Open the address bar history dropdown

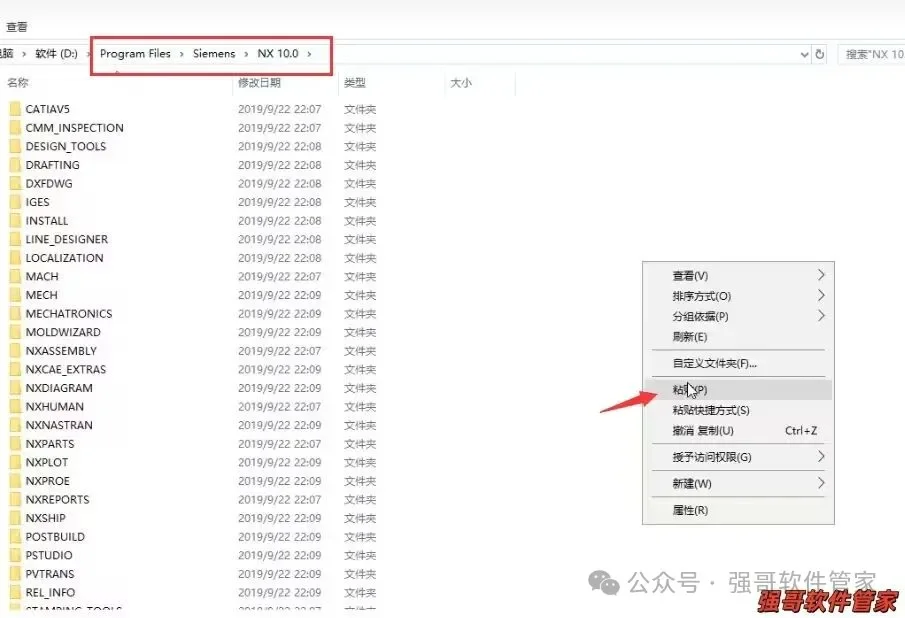(x=805, y=54)
